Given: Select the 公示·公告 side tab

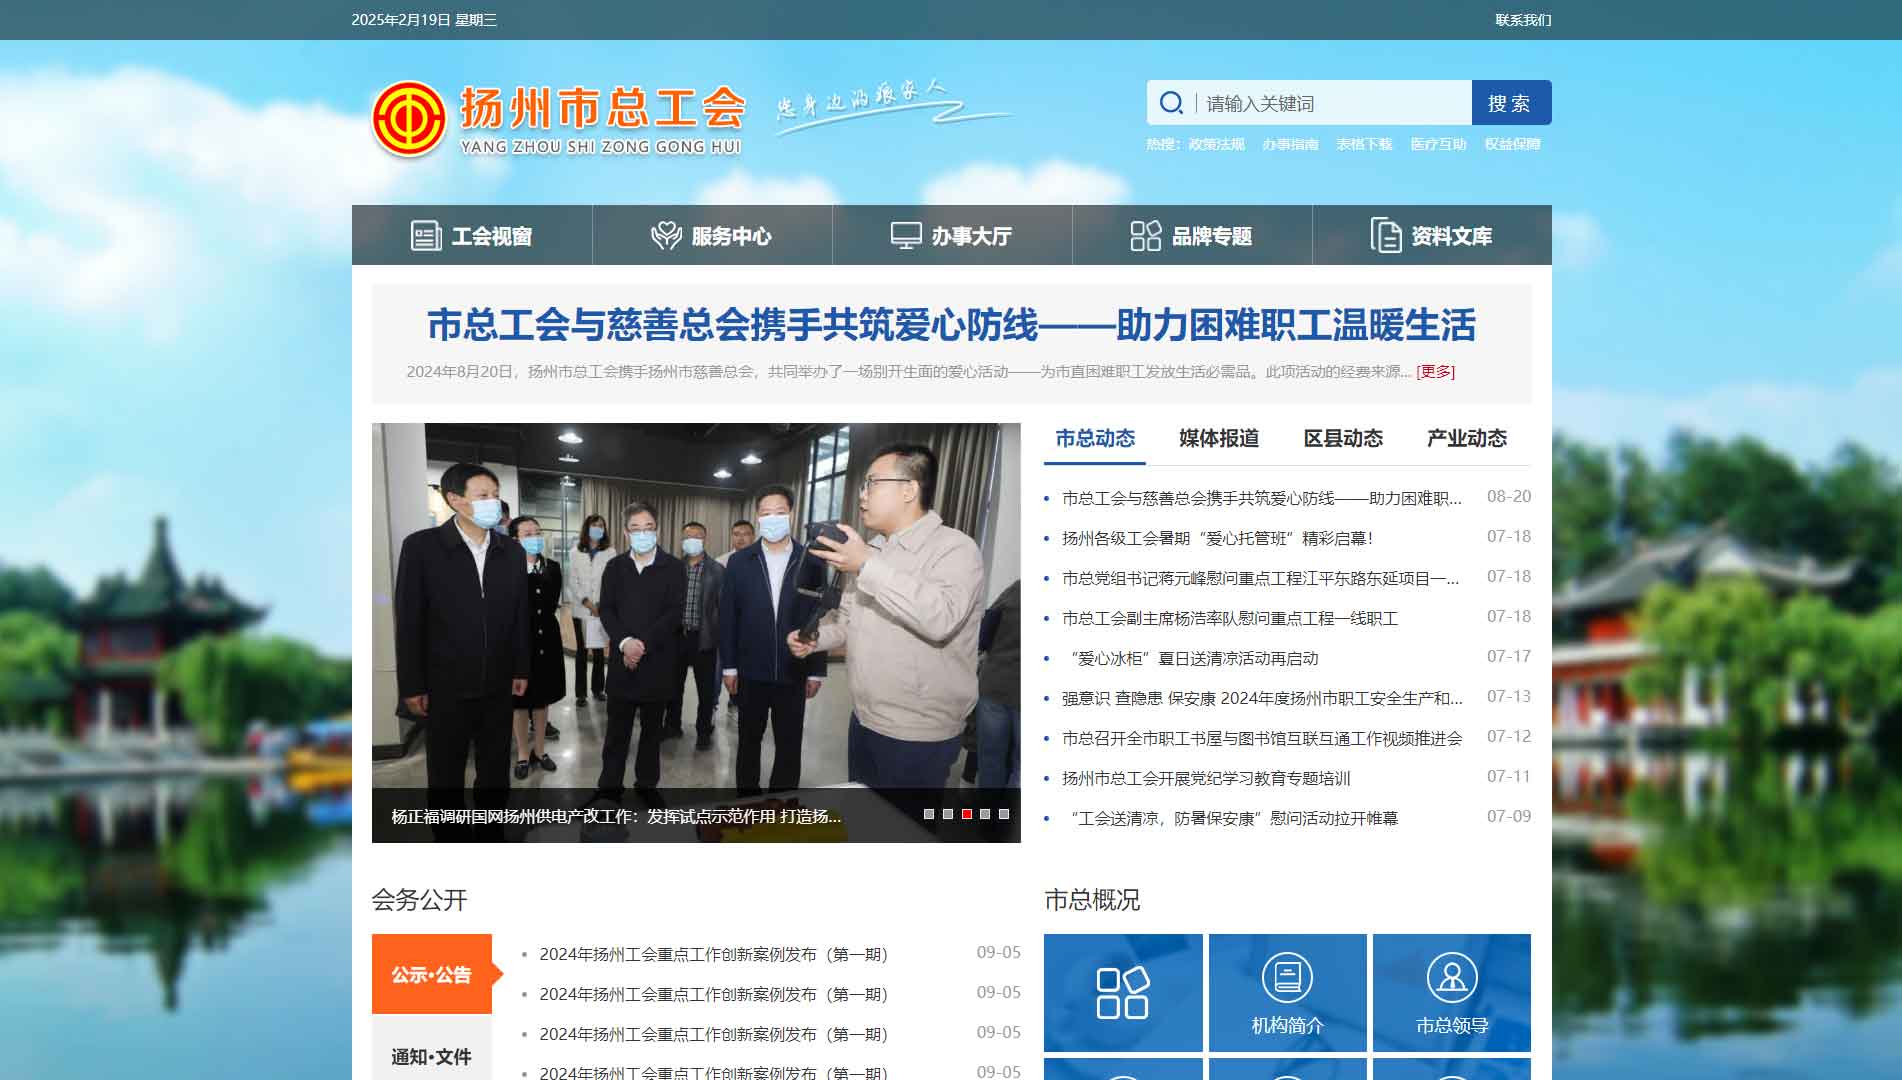Looking at the screenshot, I should coord(432,974).
